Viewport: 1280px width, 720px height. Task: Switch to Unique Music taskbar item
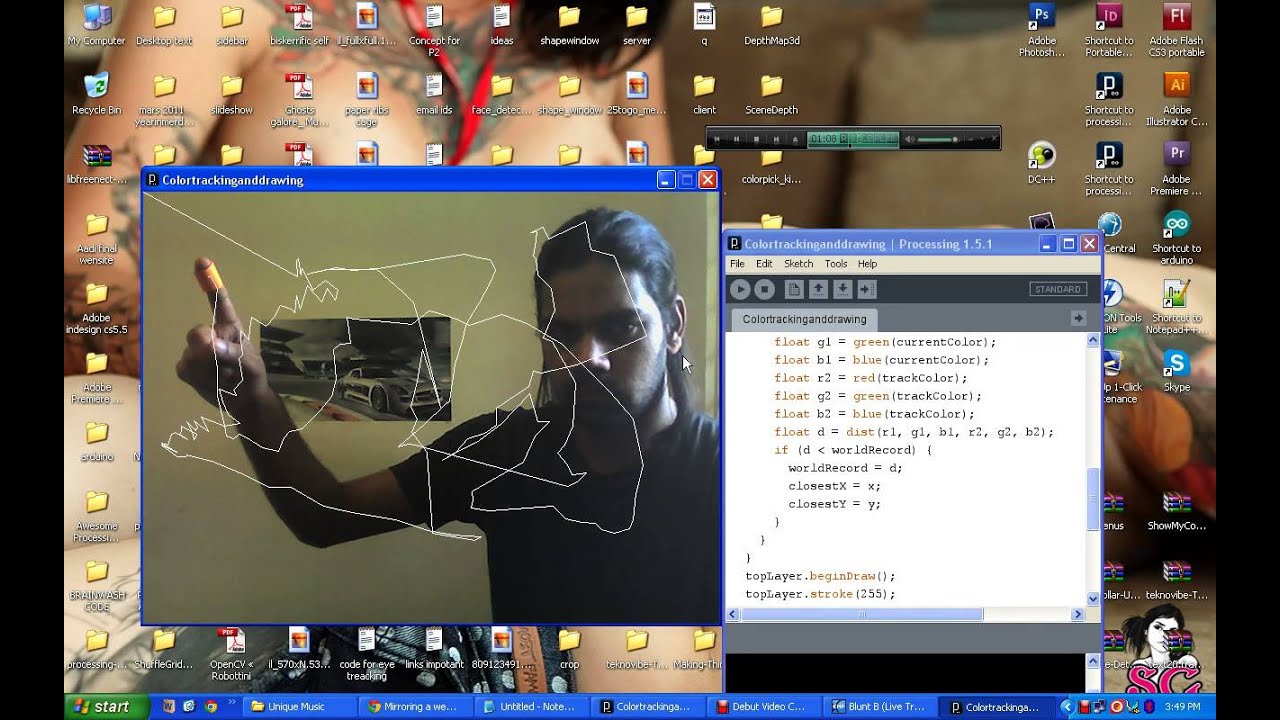299,706
